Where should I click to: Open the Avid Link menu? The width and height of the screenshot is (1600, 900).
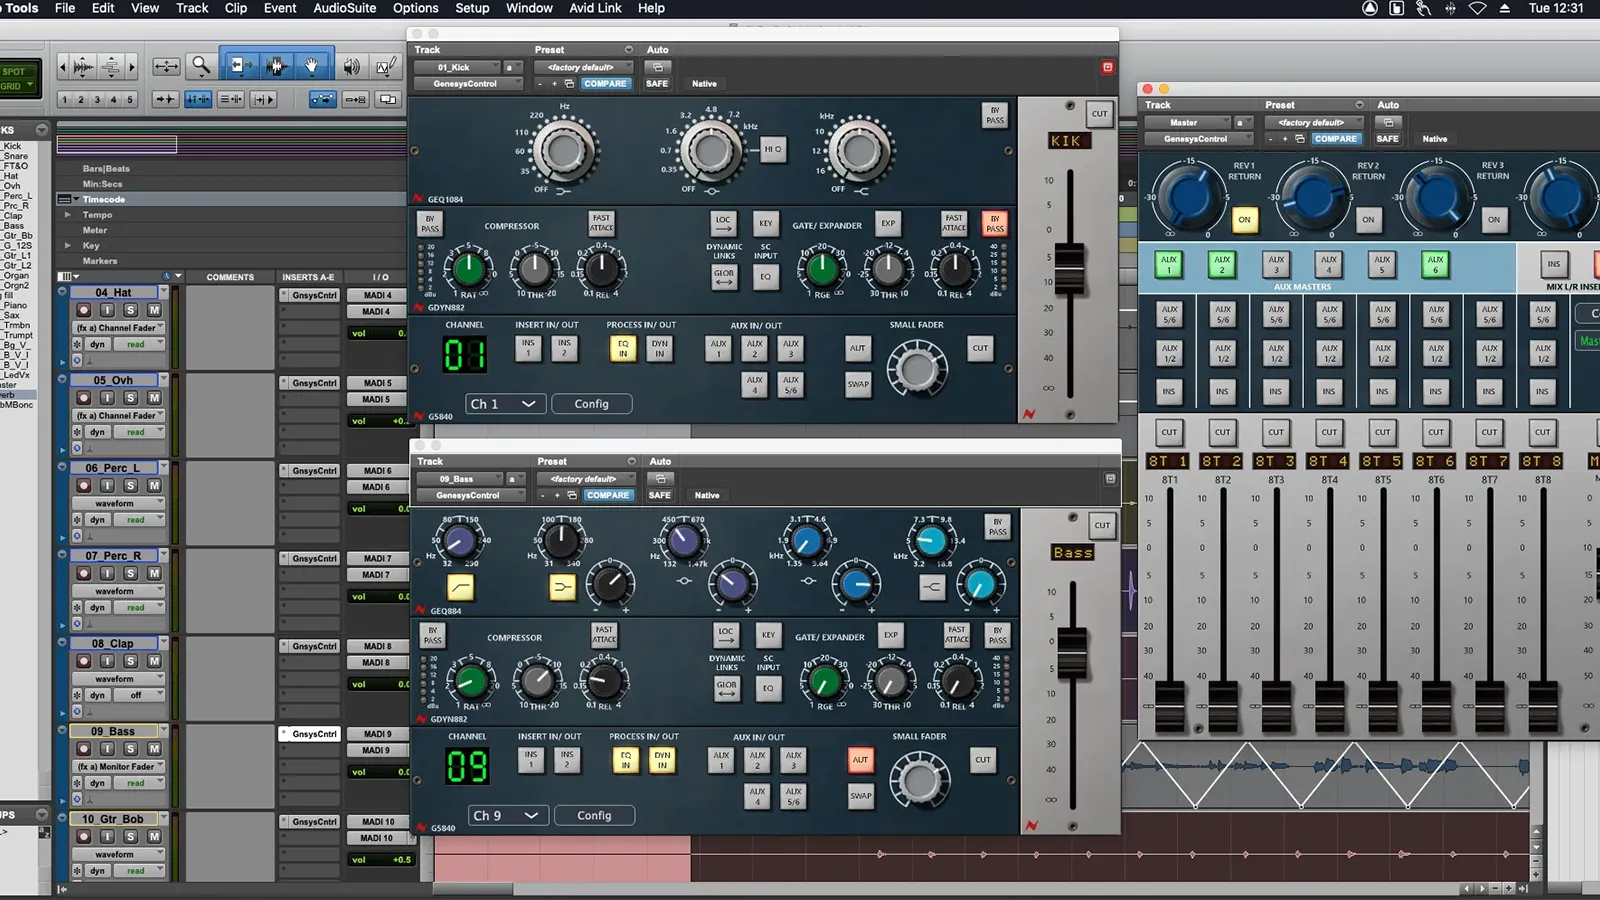tap(595, 8)
